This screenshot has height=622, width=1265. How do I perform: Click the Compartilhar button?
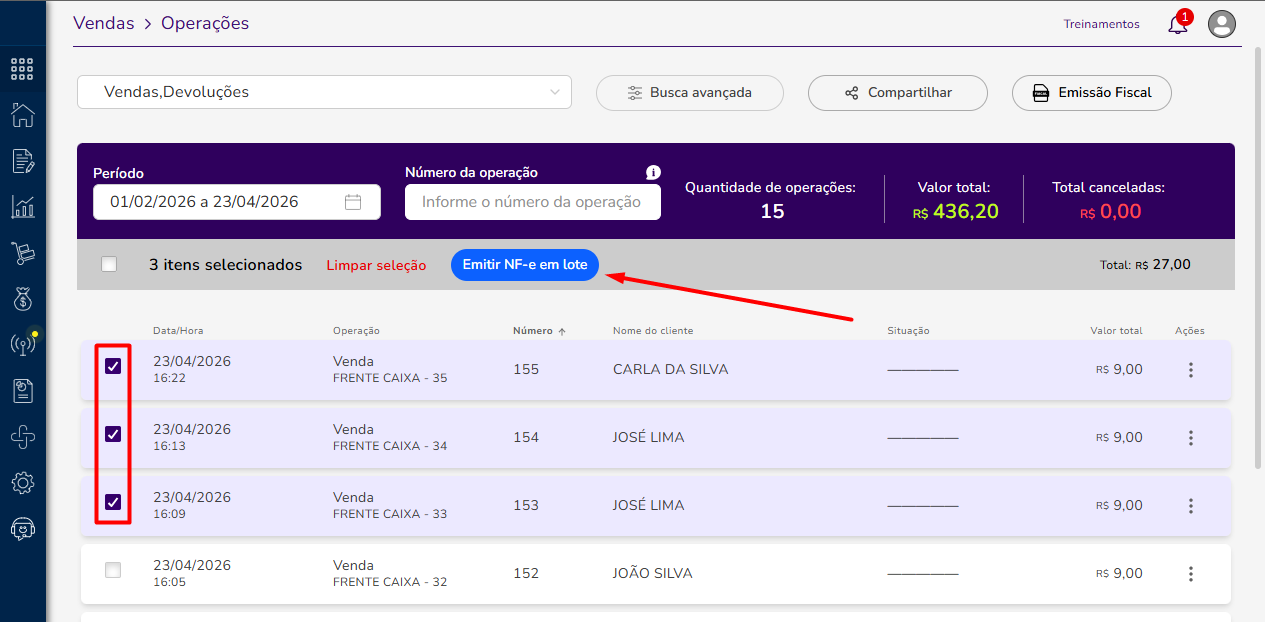point(898,93)
